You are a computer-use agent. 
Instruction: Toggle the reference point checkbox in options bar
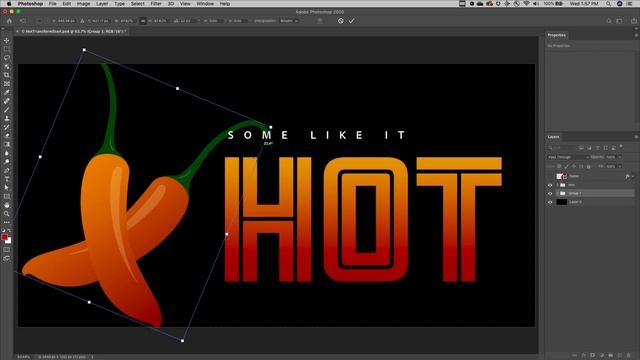pyautogui.click(x=39, y=21)
